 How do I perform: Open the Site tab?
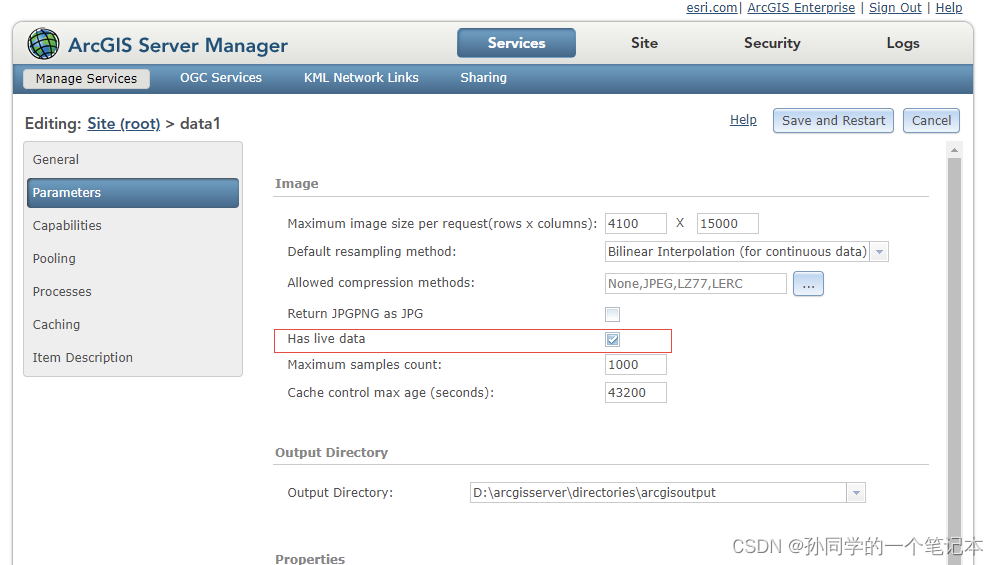click(644, 43)
